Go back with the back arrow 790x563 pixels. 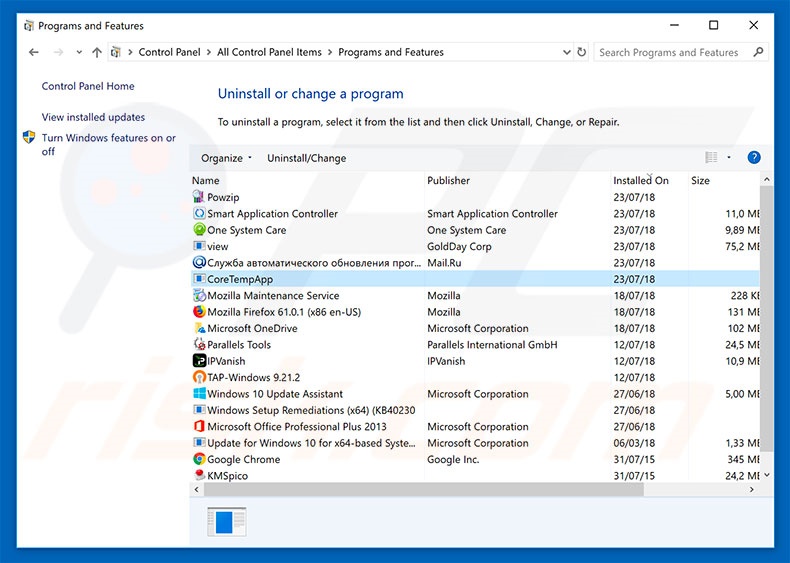click(x=34, y=52)
